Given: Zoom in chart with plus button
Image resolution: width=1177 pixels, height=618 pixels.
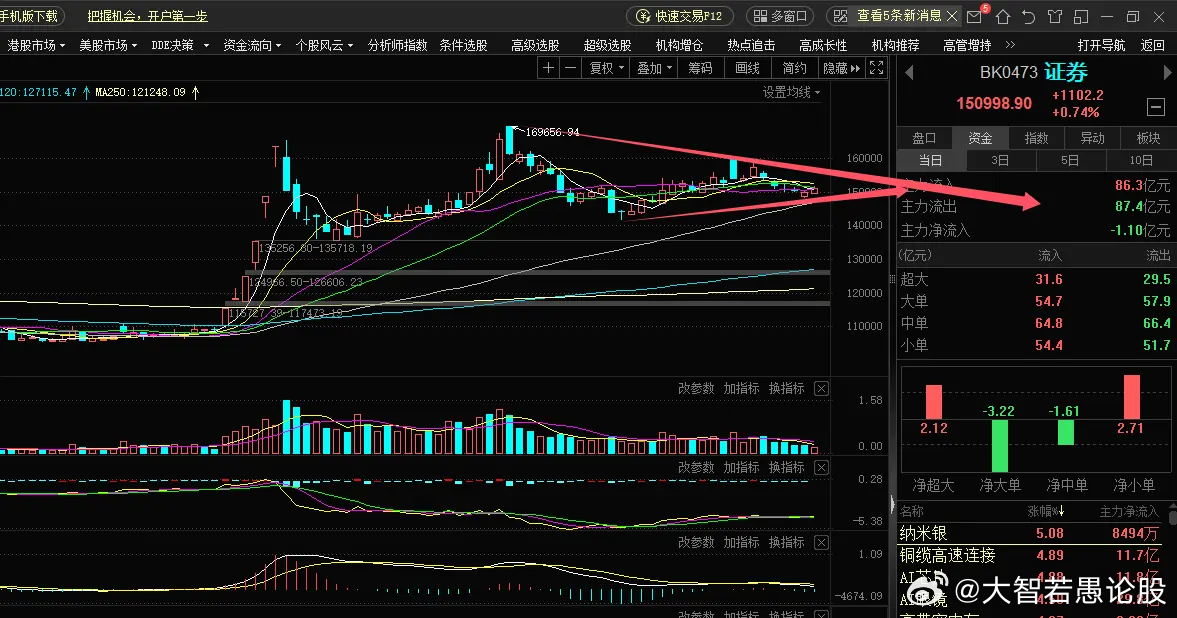Looking at the screenshot, I should click(548, 68).
